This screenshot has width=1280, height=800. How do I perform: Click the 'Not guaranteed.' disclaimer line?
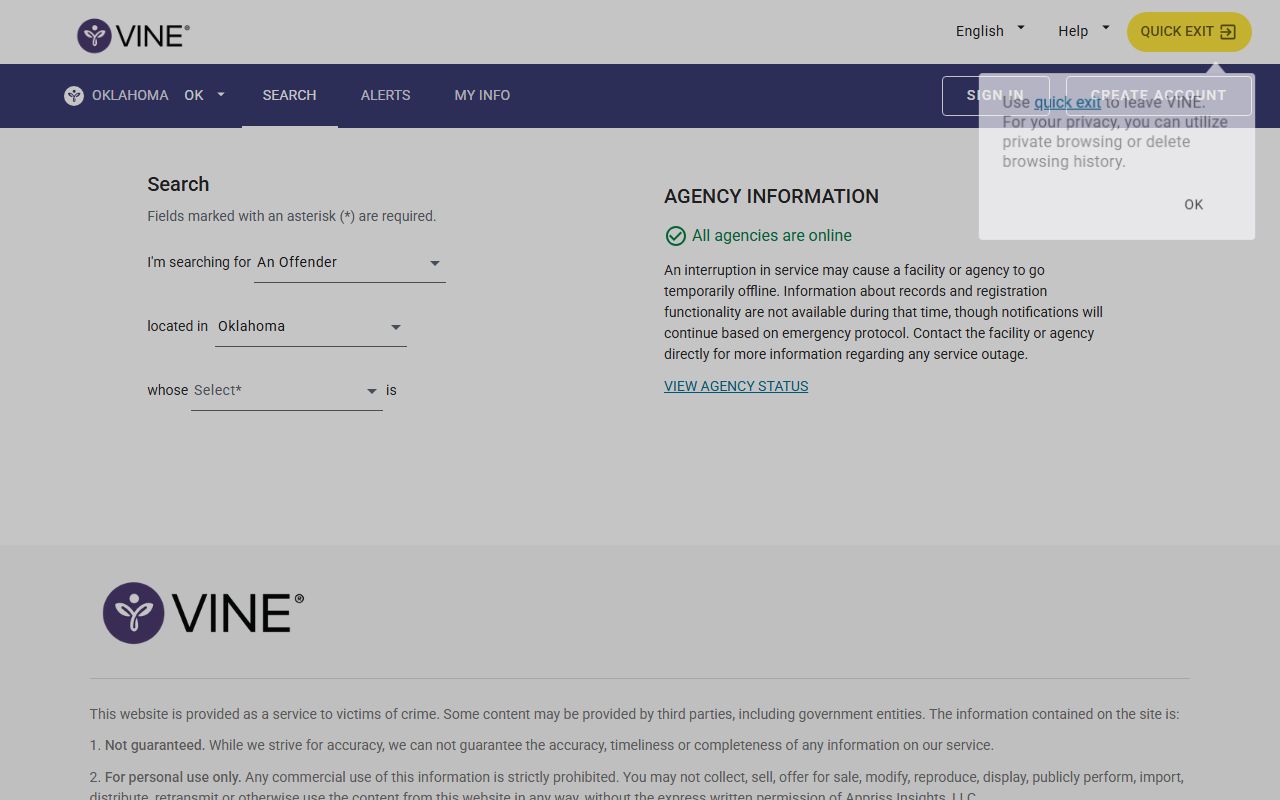(542, 745)
